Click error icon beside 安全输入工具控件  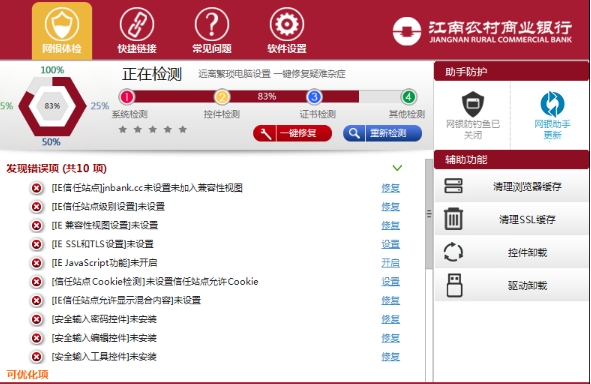click(x=37, y=356)
